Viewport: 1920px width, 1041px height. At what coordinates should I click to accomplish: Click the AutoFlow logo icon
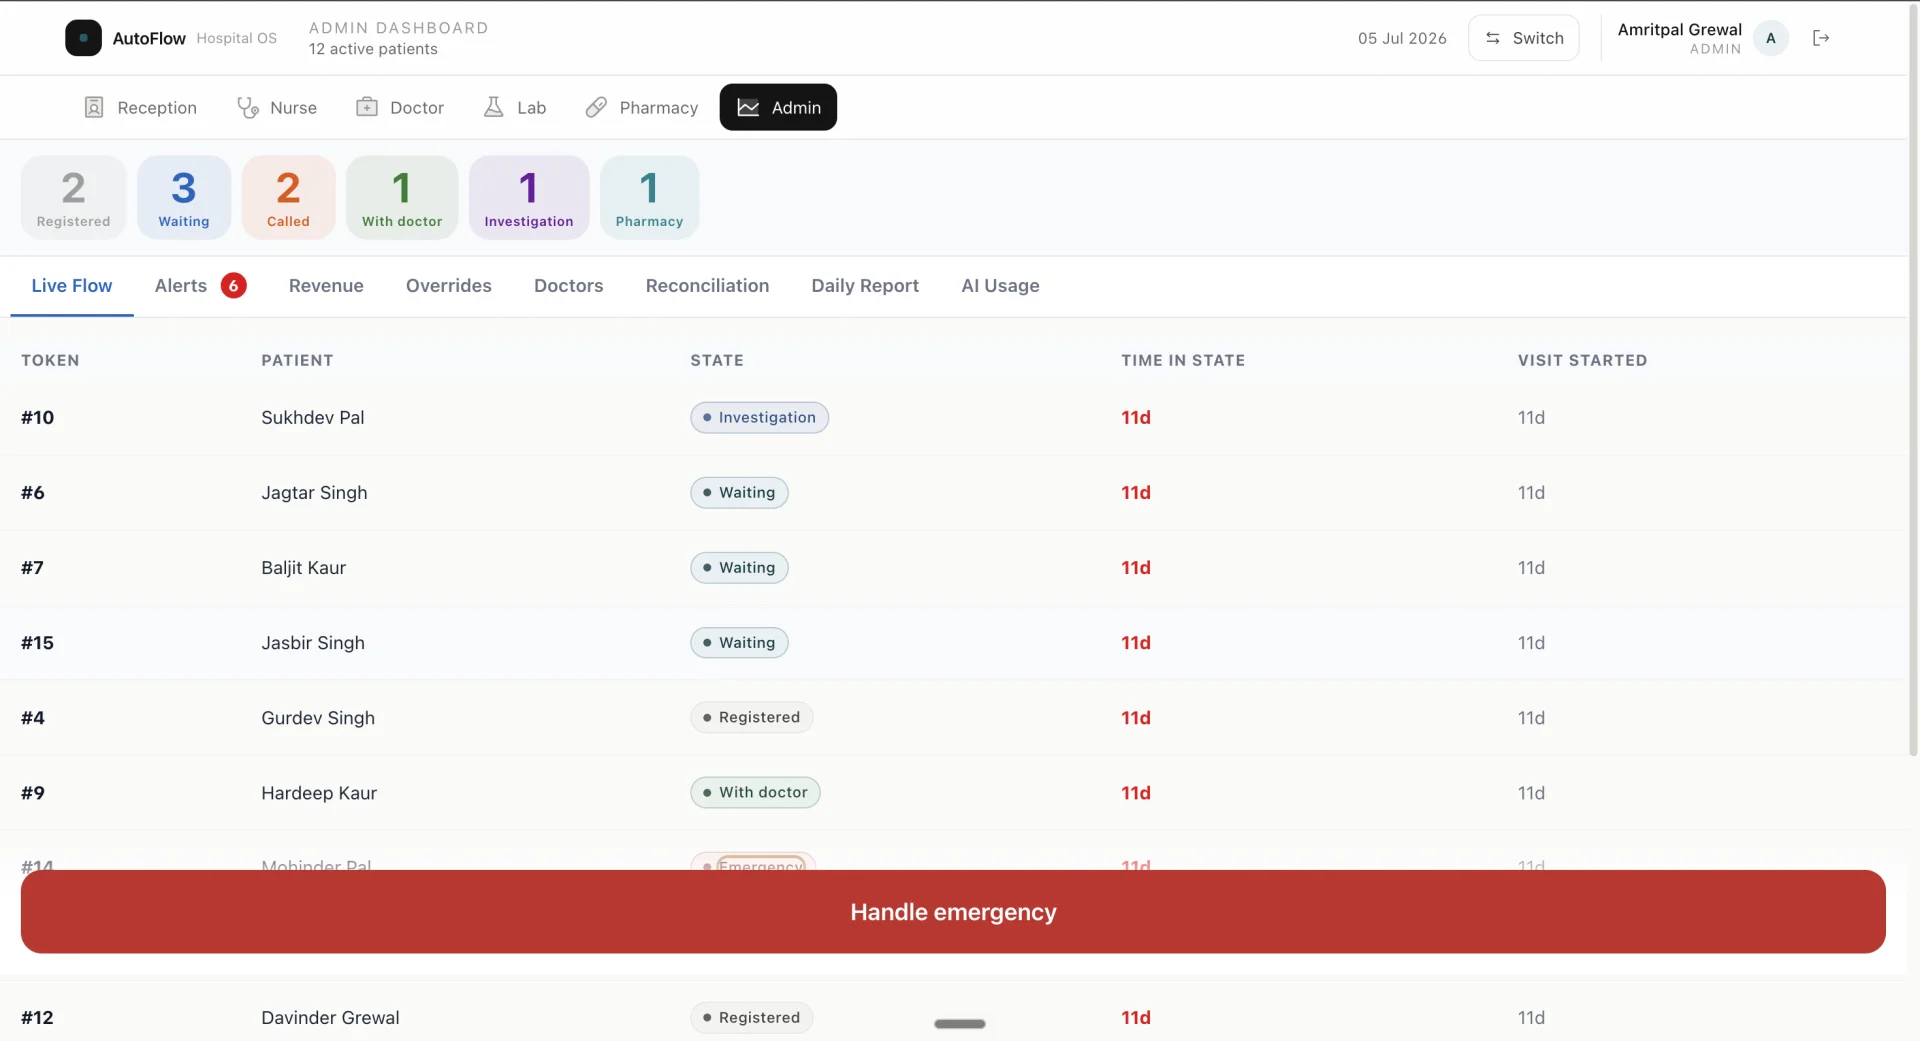pyautogui.click(x=83, y=38)
